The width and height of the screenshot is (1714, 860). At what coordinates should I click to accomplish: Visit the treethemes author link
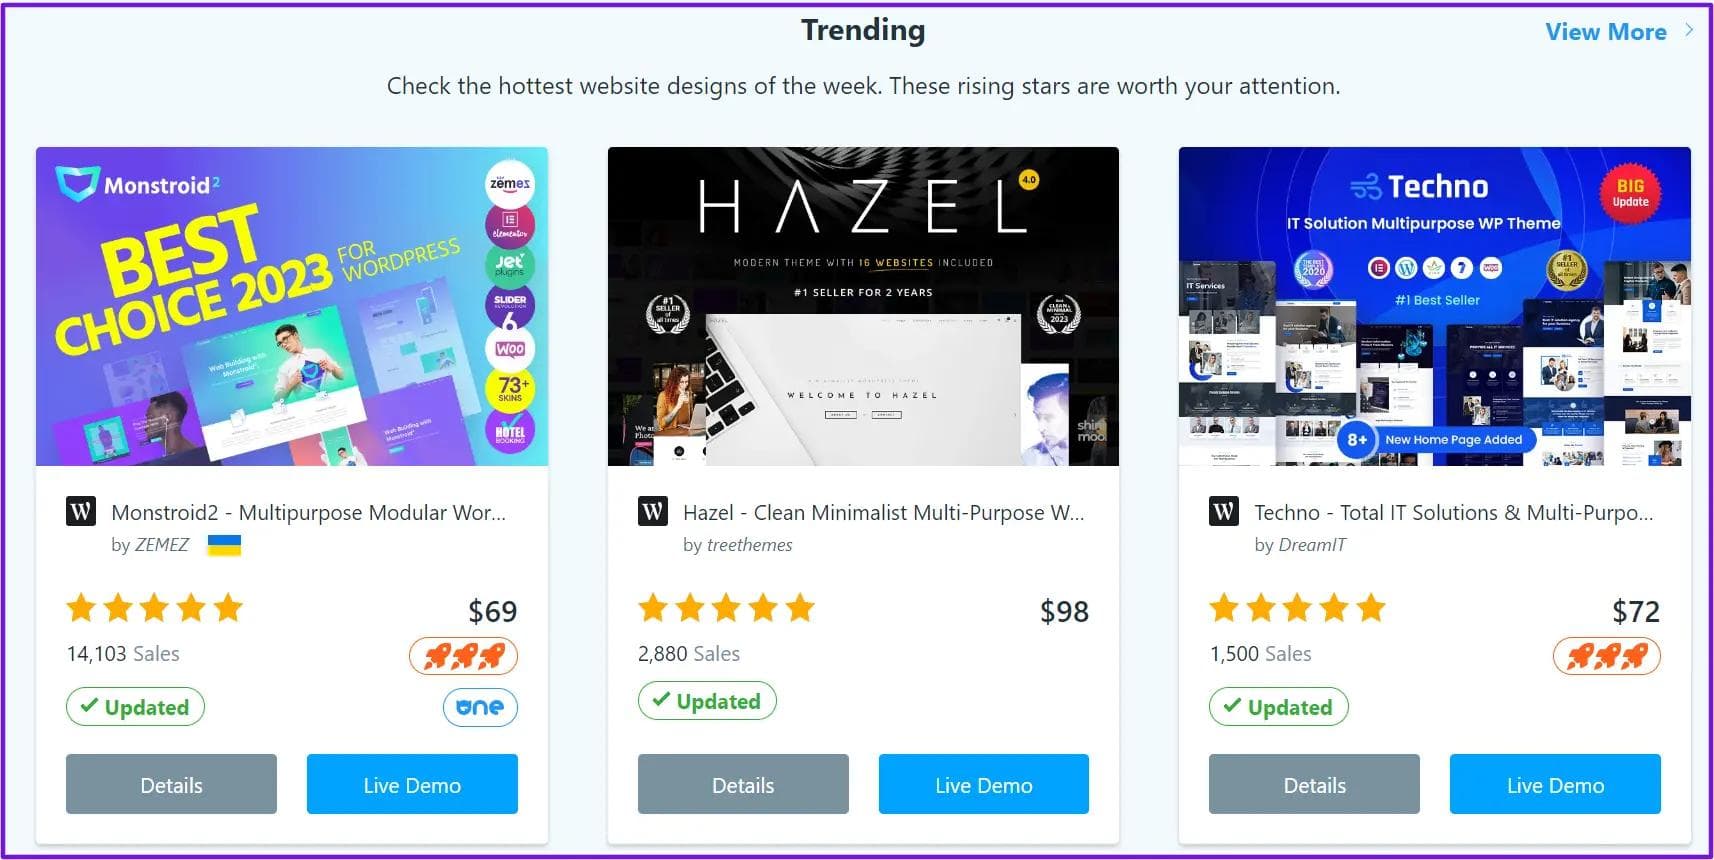[749, 545]
